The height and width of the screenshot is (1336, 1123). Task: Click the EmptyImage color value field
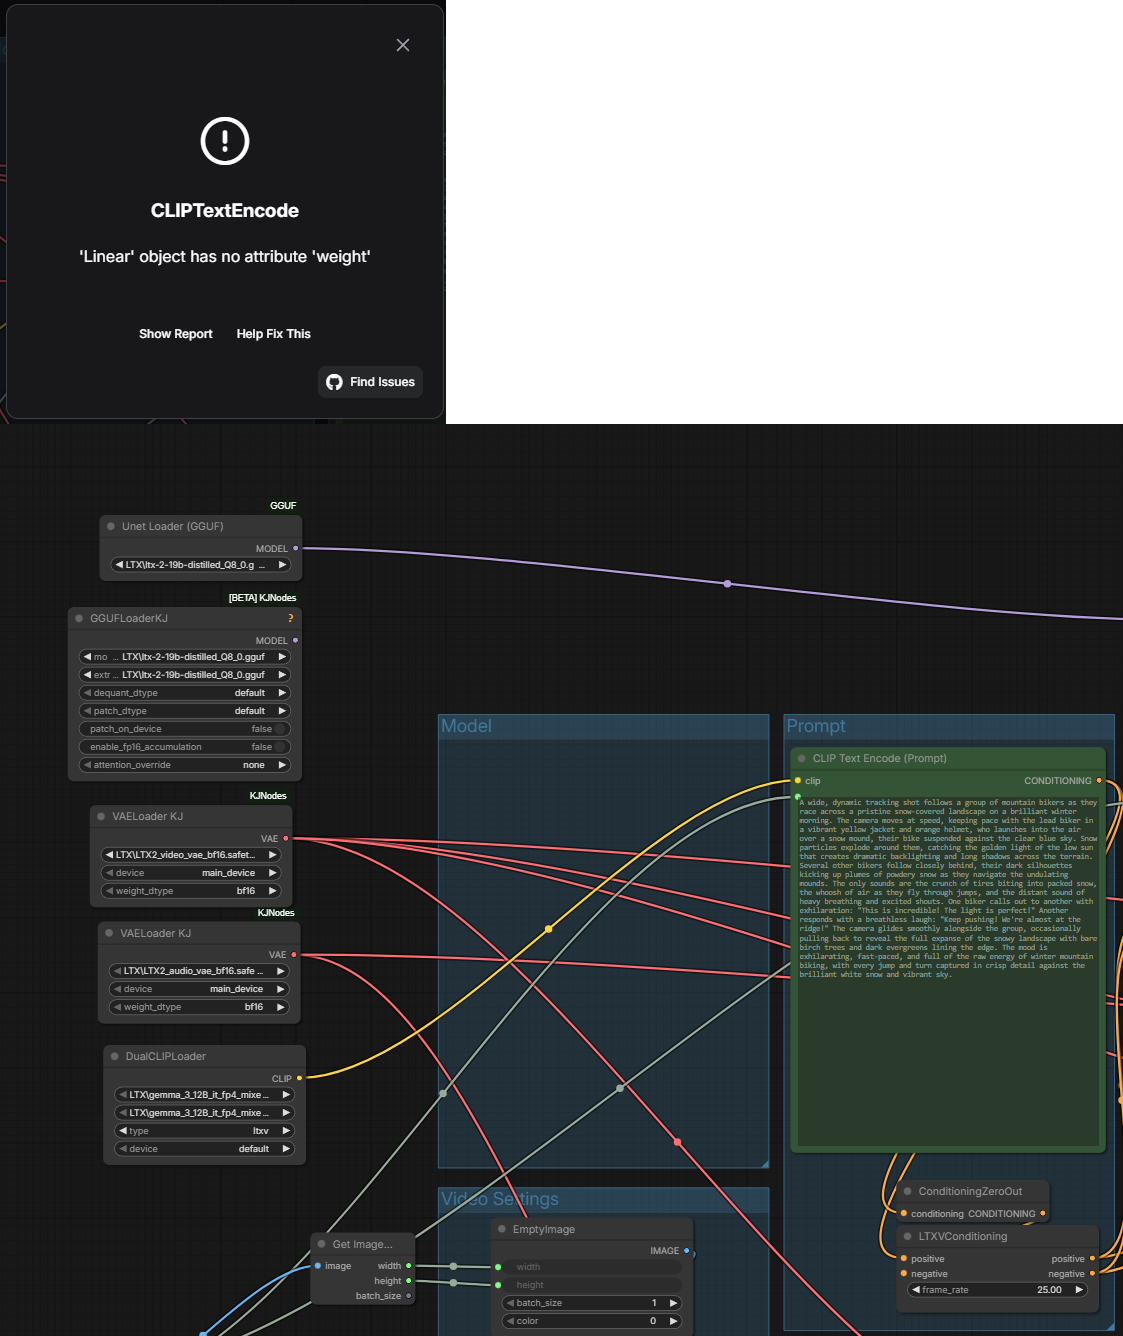coord(592,1321)
